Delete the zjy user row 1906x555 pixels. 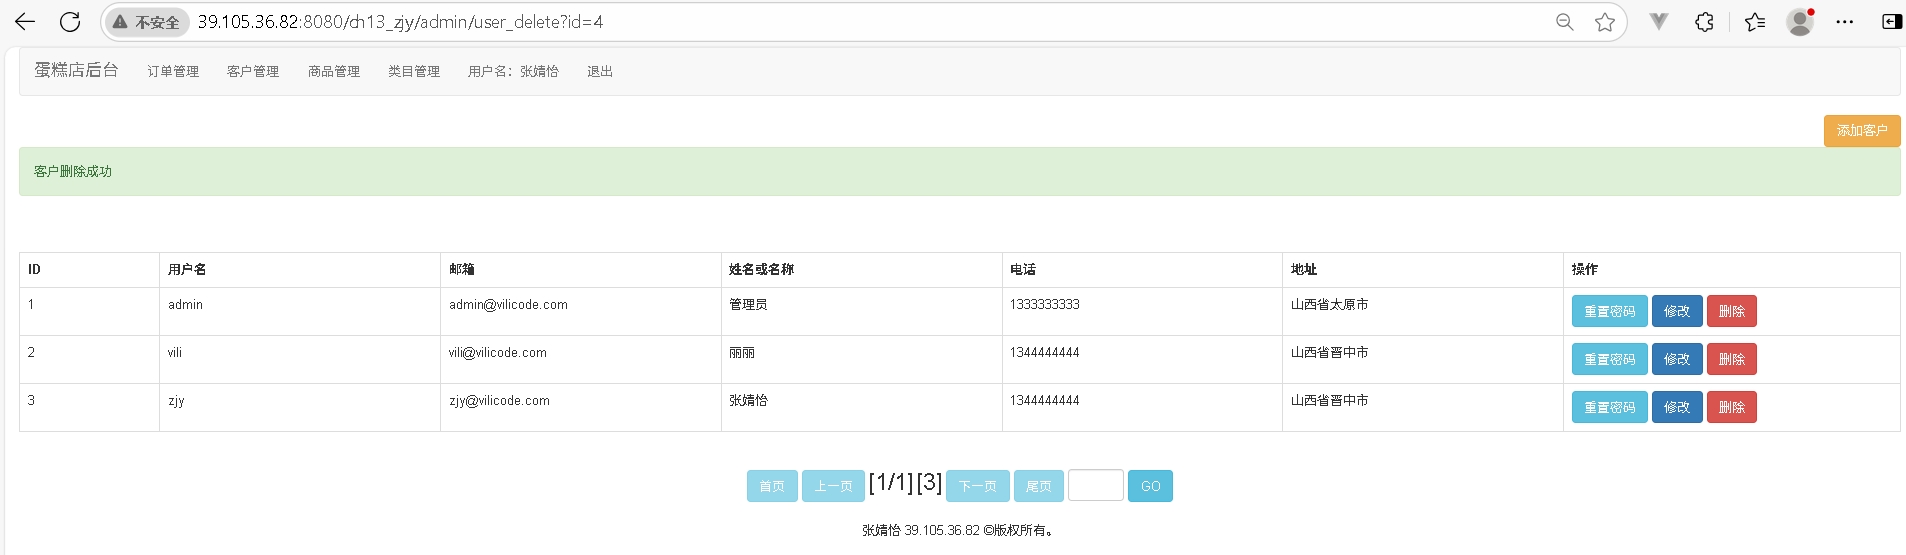pos(1731,407)
